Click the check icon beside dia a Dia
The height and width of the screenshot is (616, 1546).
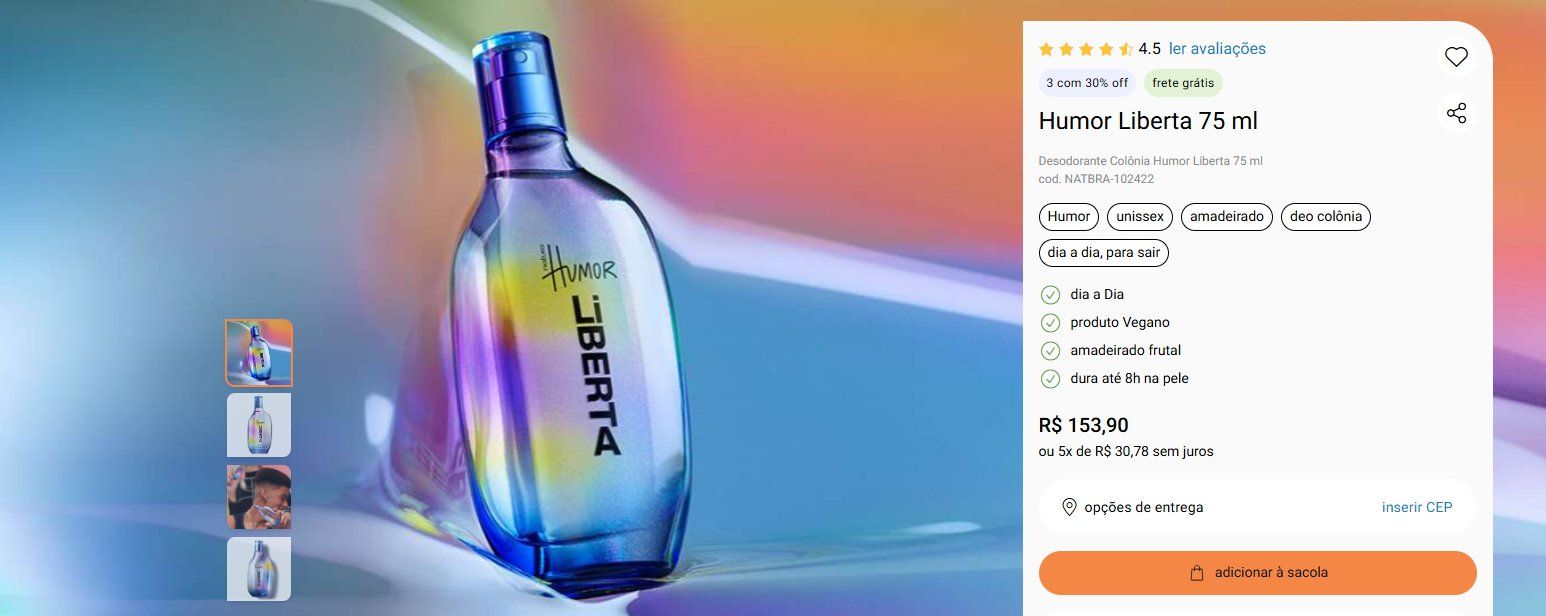point(1050,294)
